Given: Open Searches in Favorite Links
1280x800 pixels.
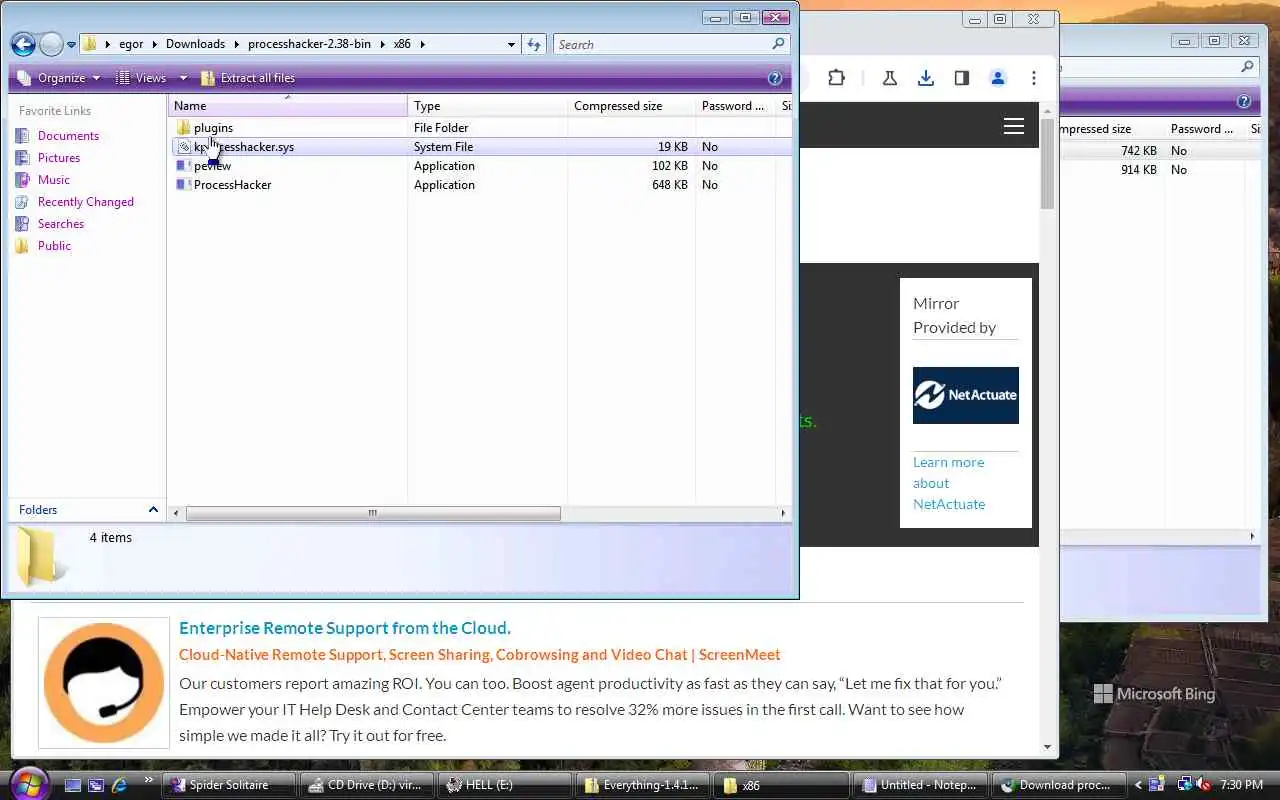Looking at the screenshot, I should 60,224.
